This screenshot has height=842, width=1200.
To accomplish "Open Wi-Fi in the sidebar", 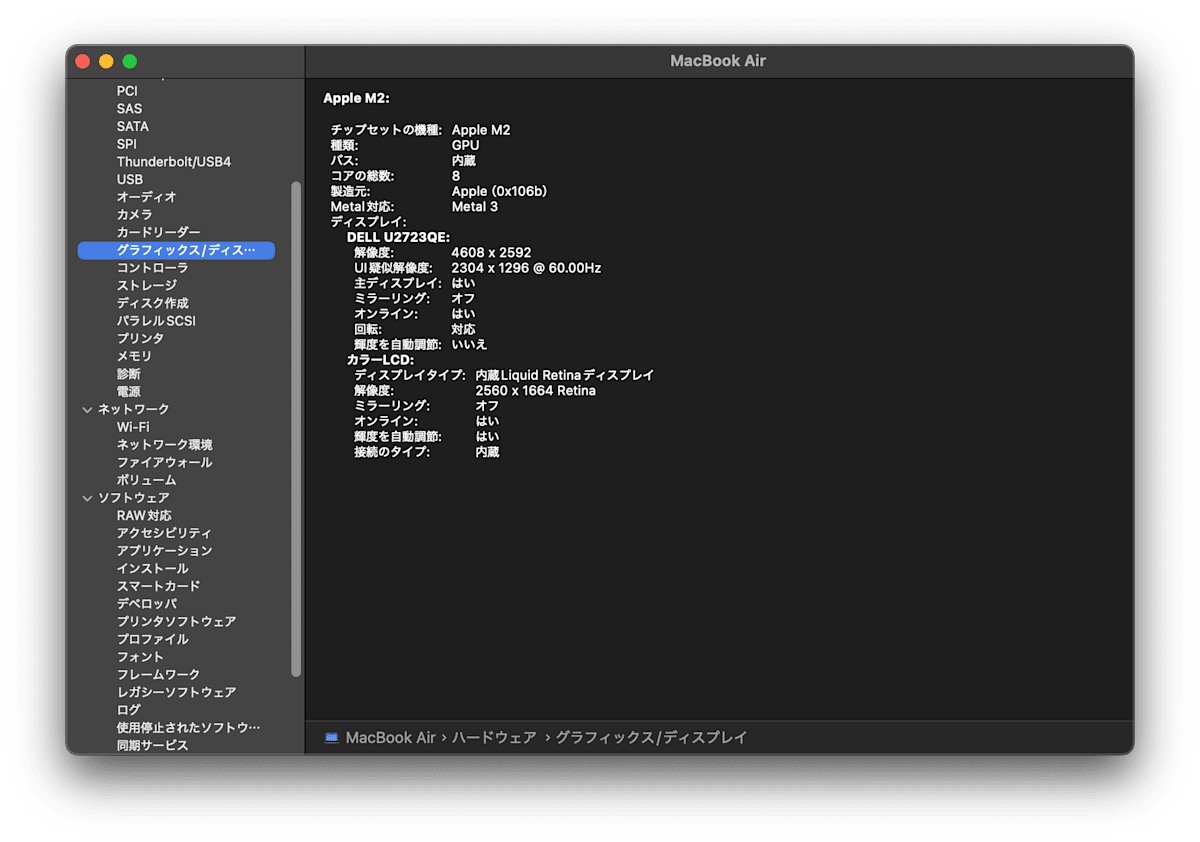I will [x=133, y=427].
